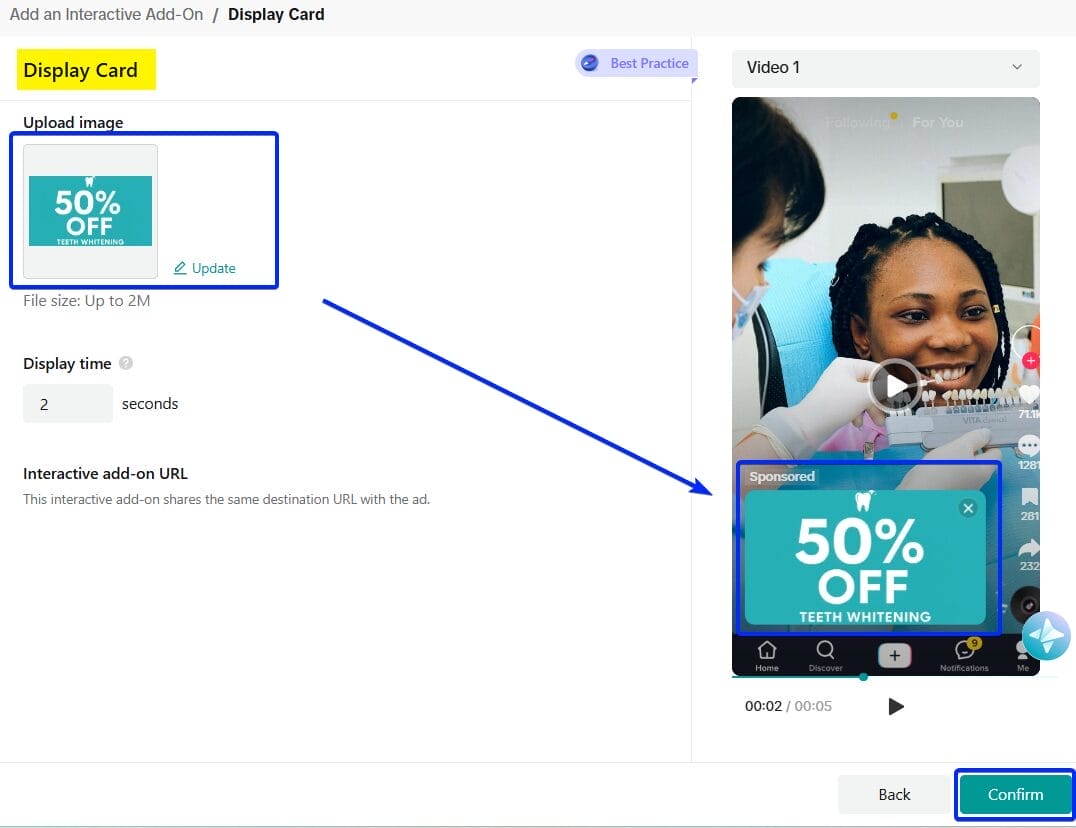Expand the Video 1 dropdown

pyautogui.click(x=885, y=68)
